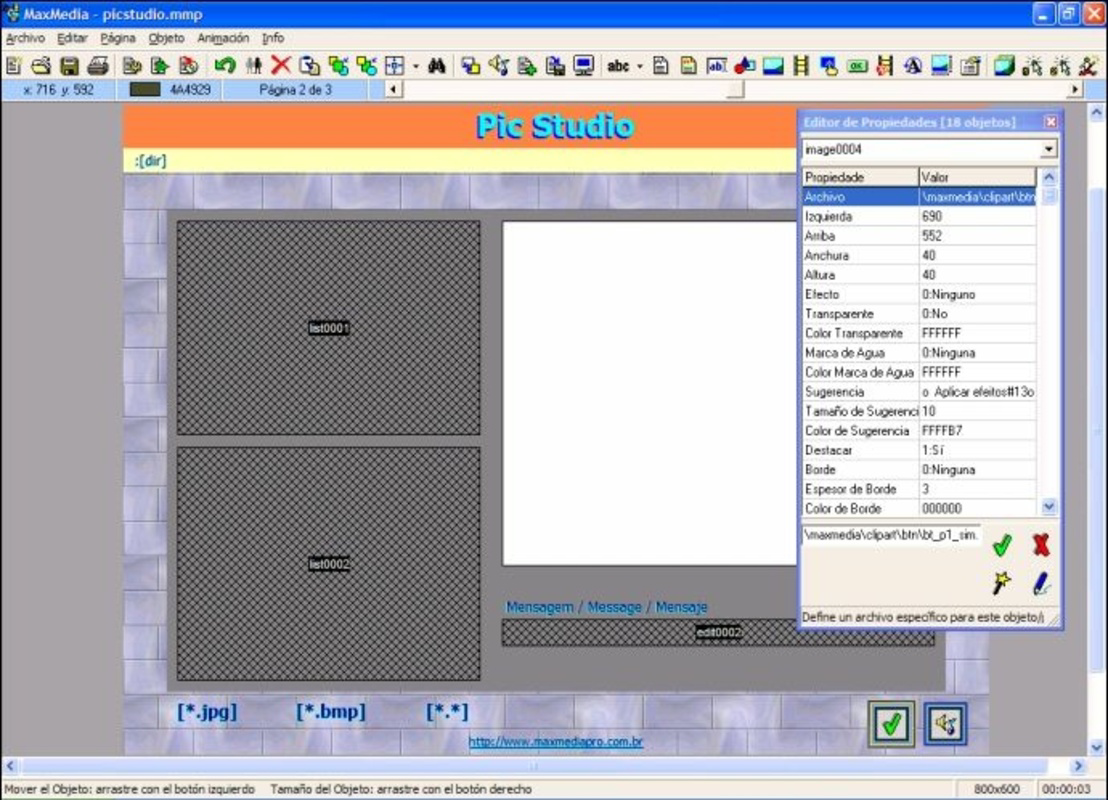Open the maxmediapro.com.br link
This screenshot has width=1108, height=800.
tap(555, 741)
